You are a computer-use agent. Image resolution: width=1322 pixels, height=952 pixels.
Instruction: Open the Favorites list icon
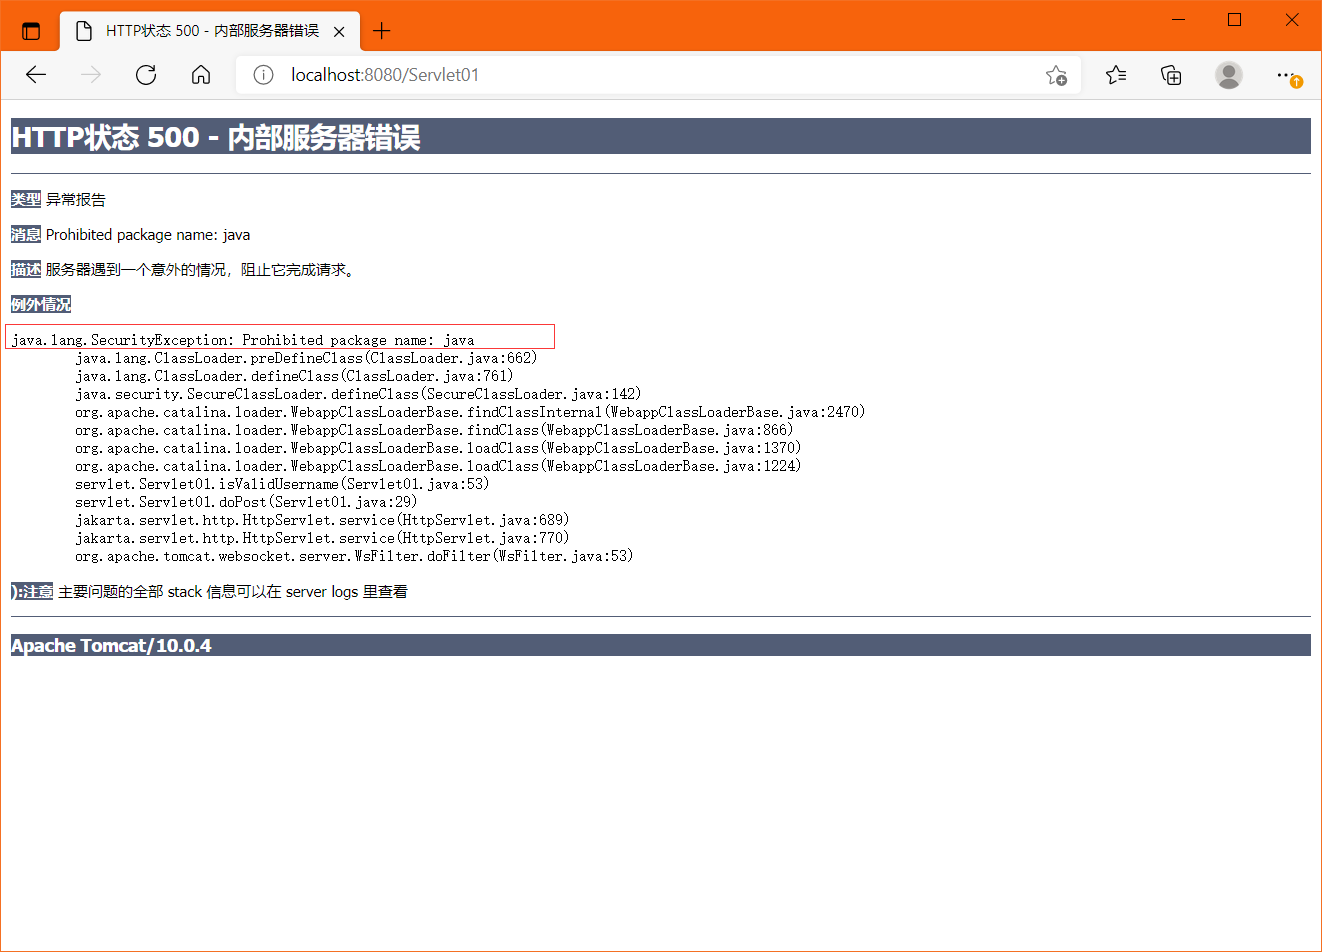(1116, 75)
